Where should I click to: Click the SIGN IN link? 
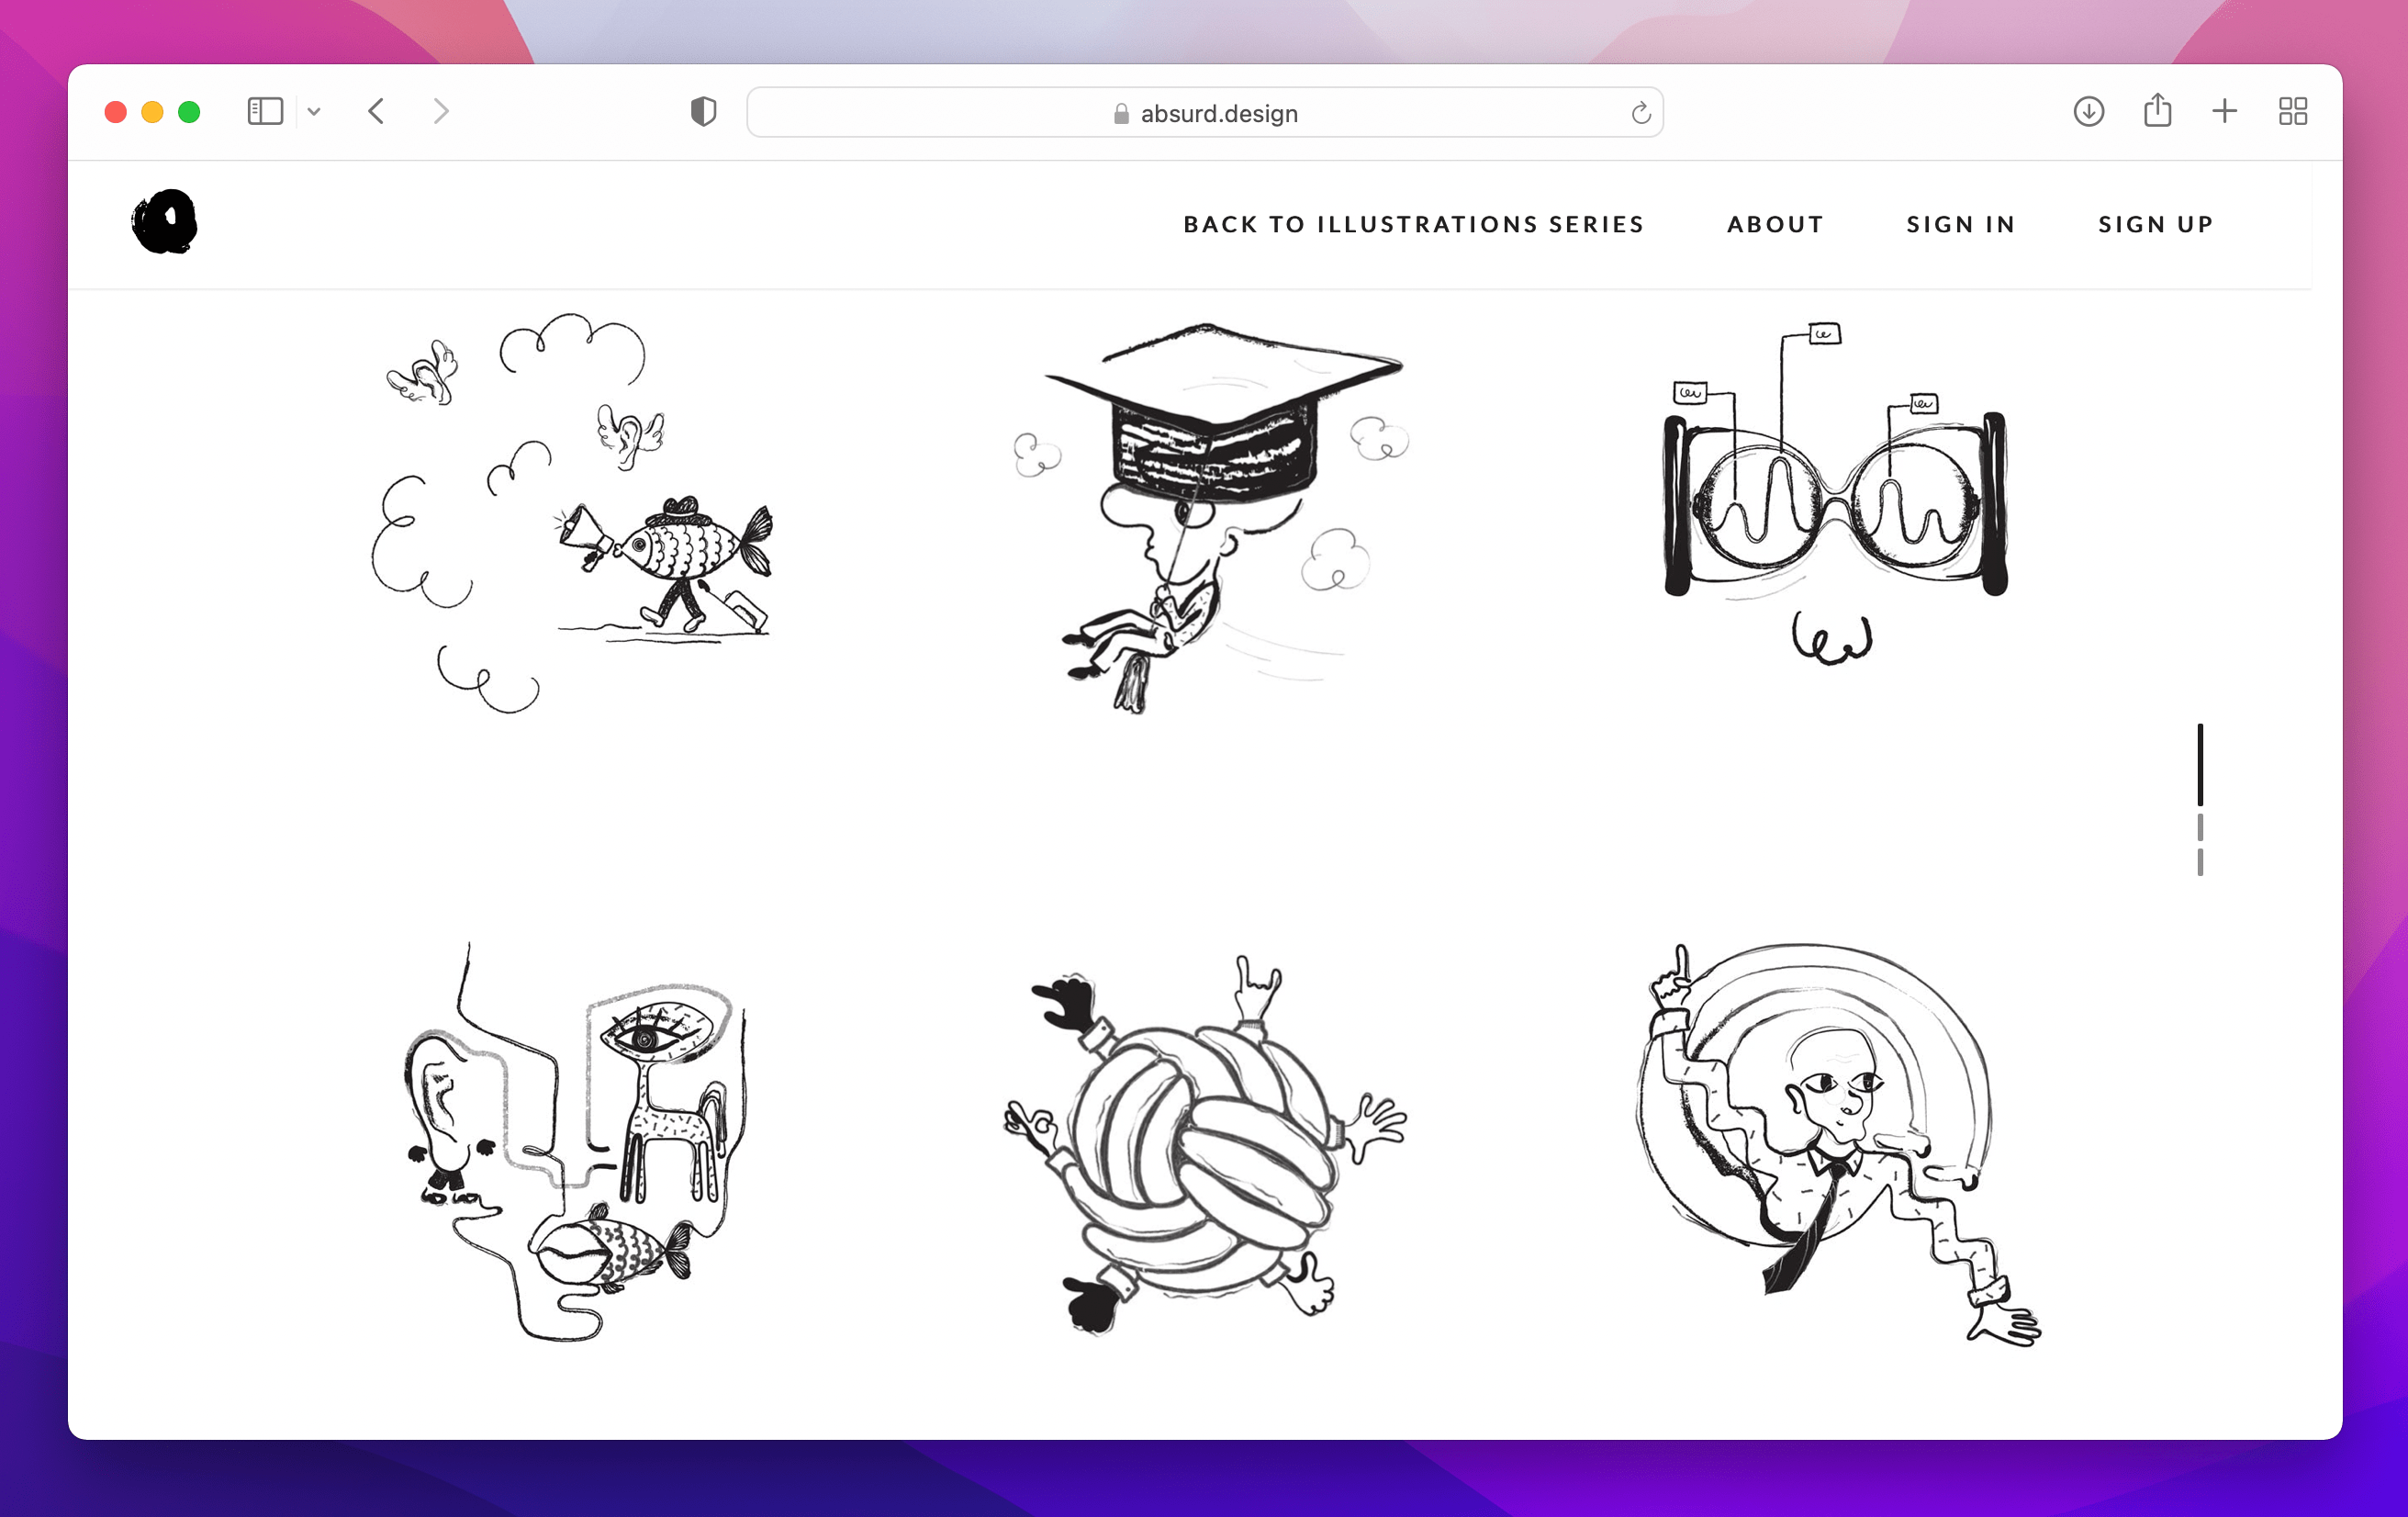(1960, 224)
